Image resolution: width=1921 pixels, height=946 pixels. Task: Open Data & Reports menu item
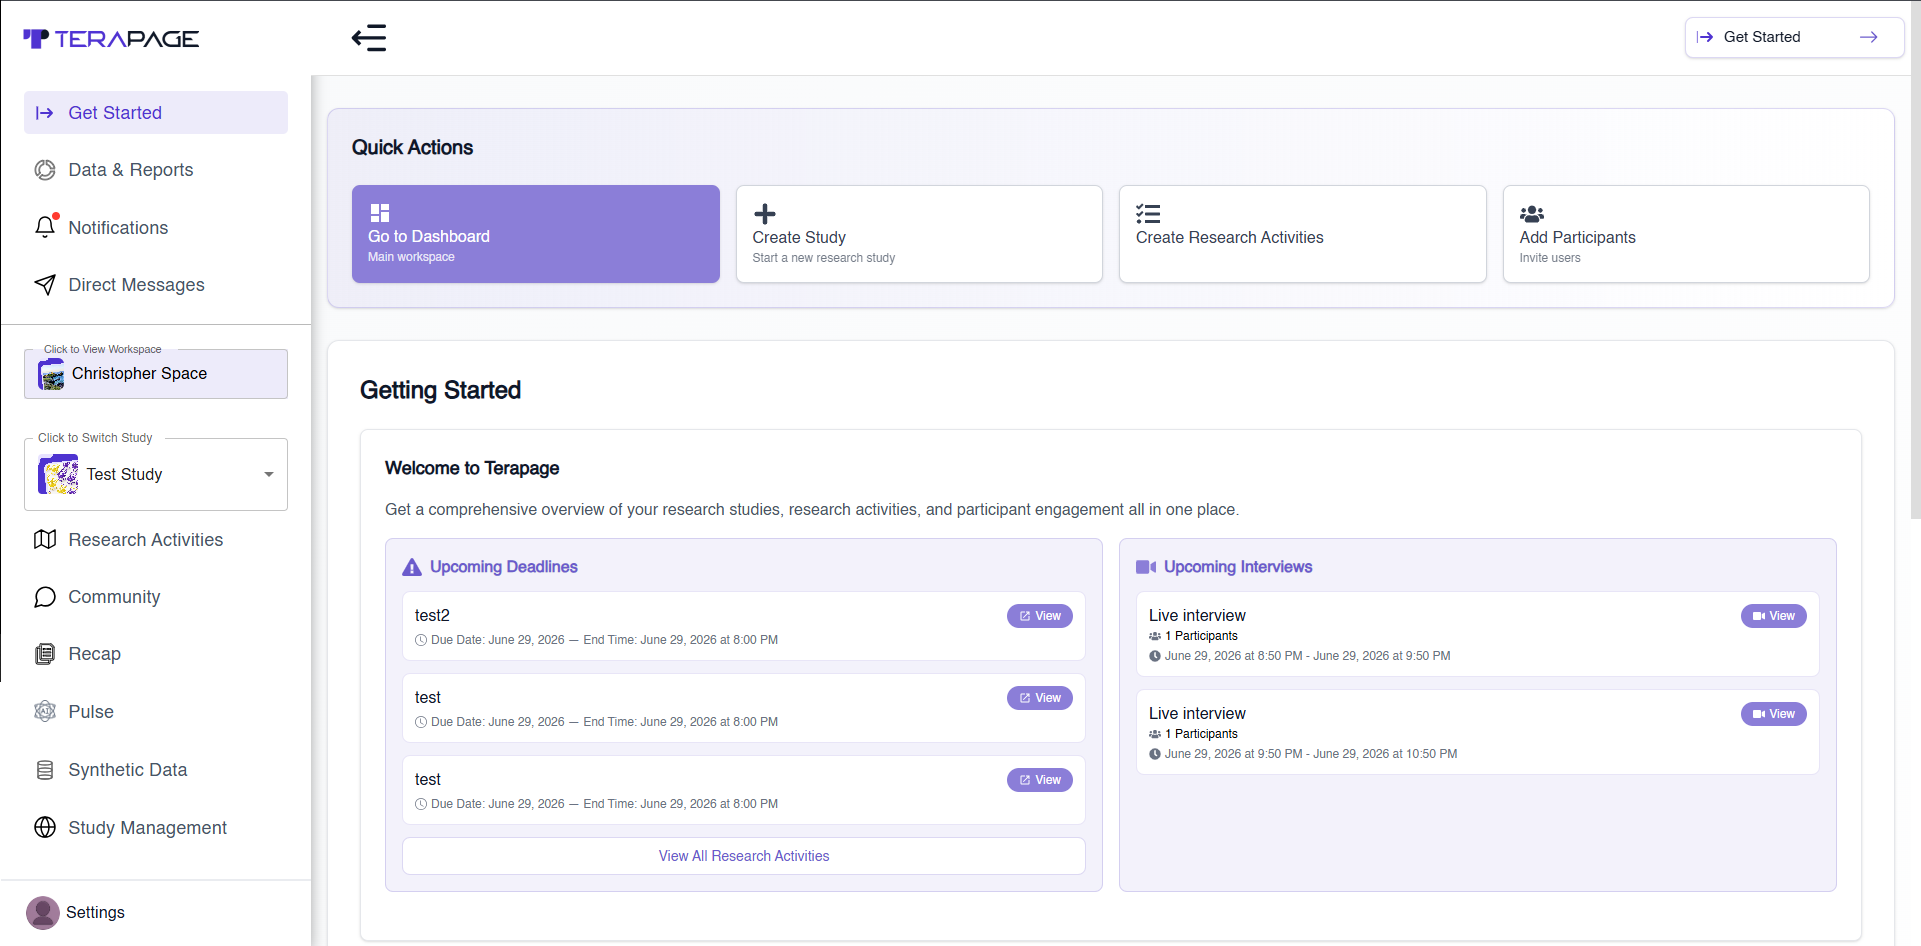pos(156,170)
